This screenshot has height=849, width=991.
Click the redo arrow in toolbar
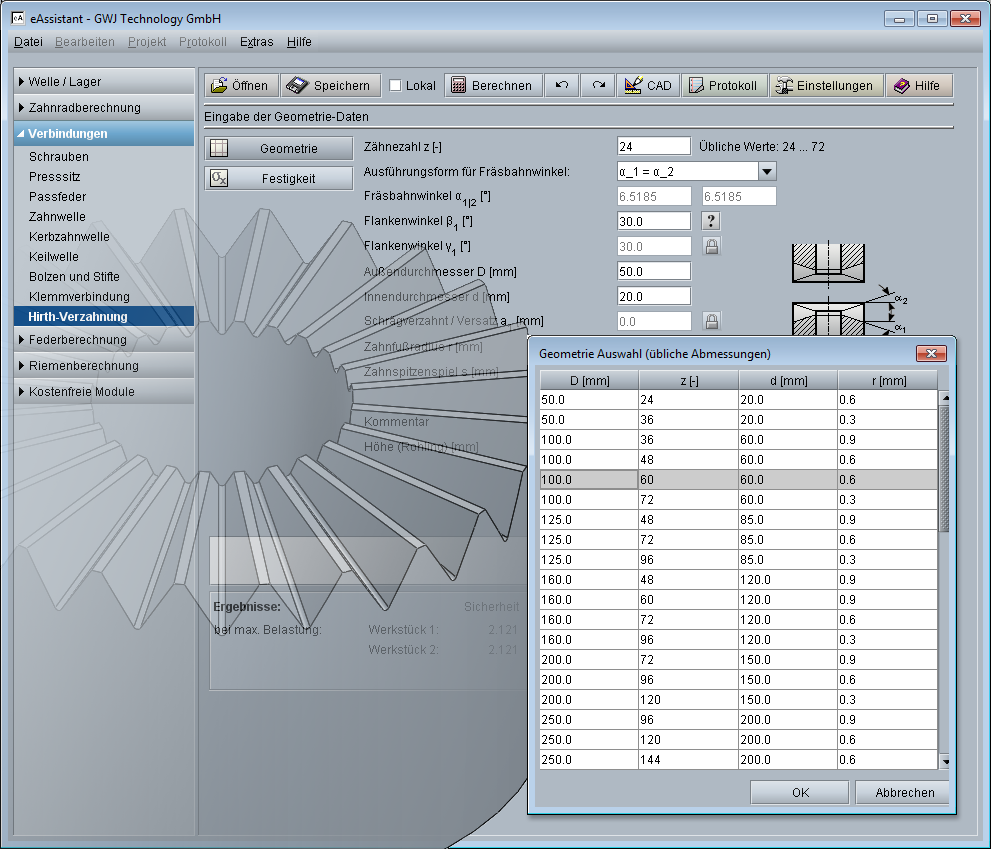click(598, 86)
